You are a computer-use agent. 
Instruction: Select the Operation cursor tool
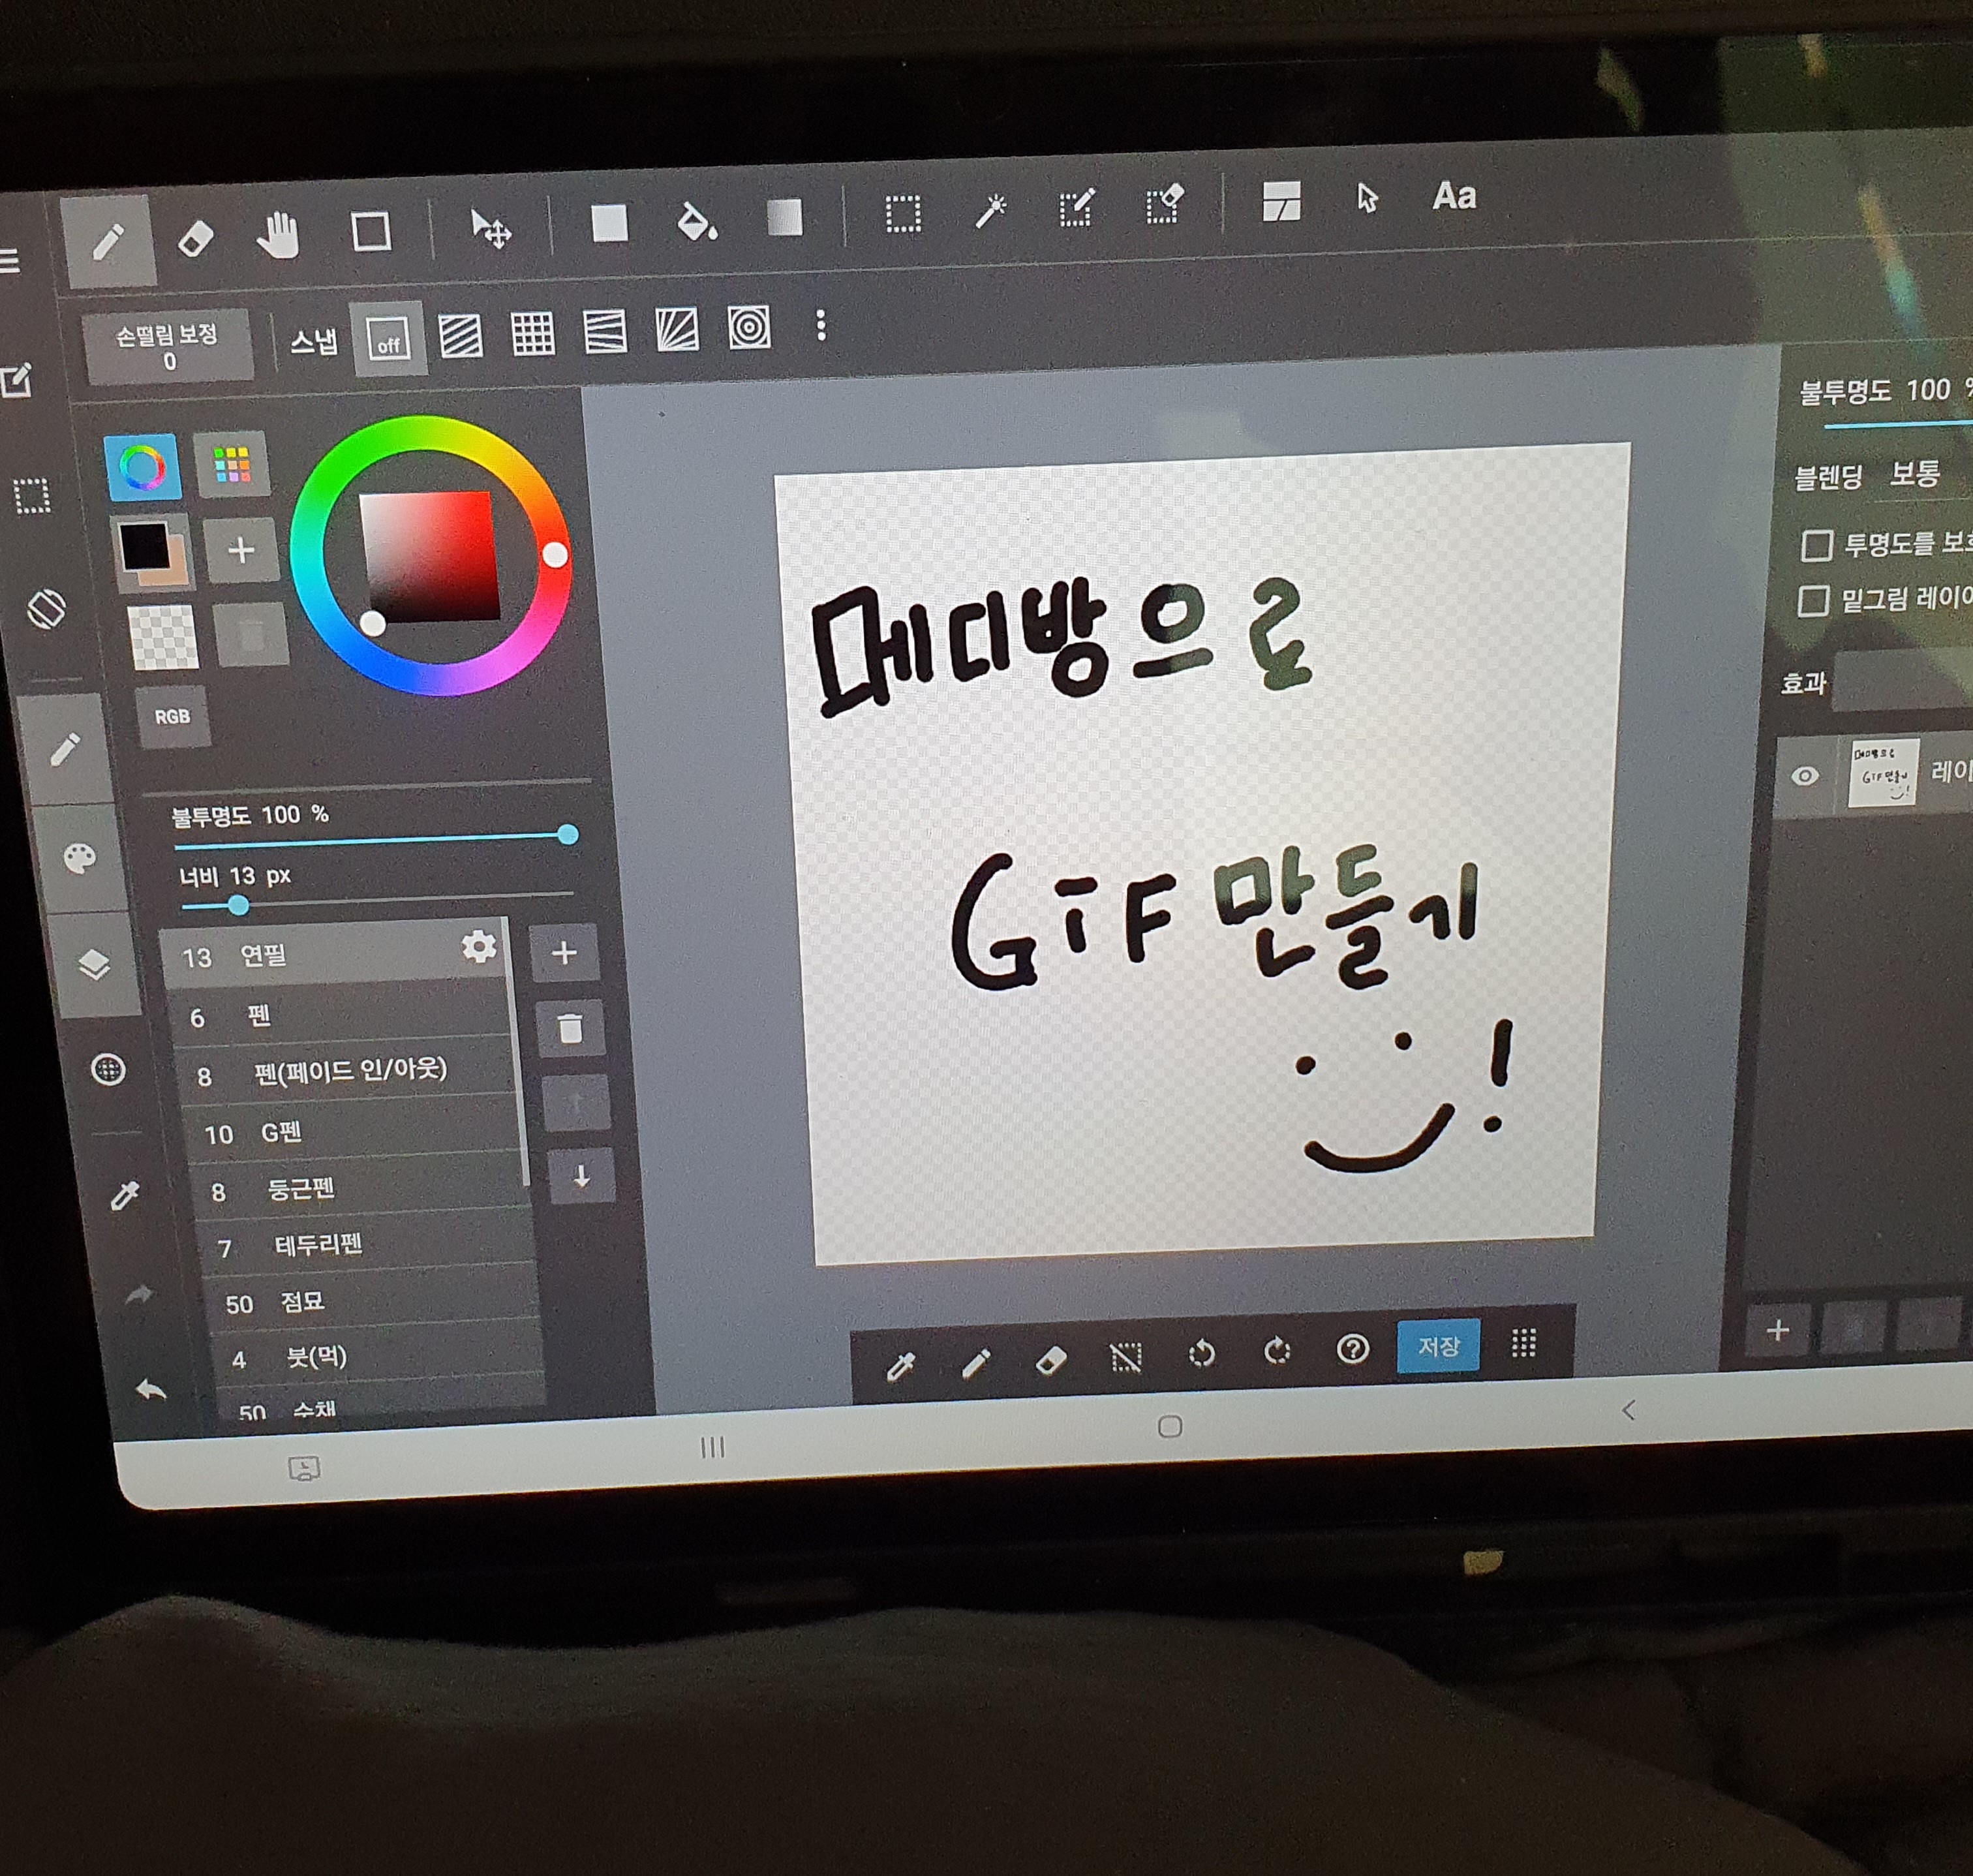(x=1367, y=198)
